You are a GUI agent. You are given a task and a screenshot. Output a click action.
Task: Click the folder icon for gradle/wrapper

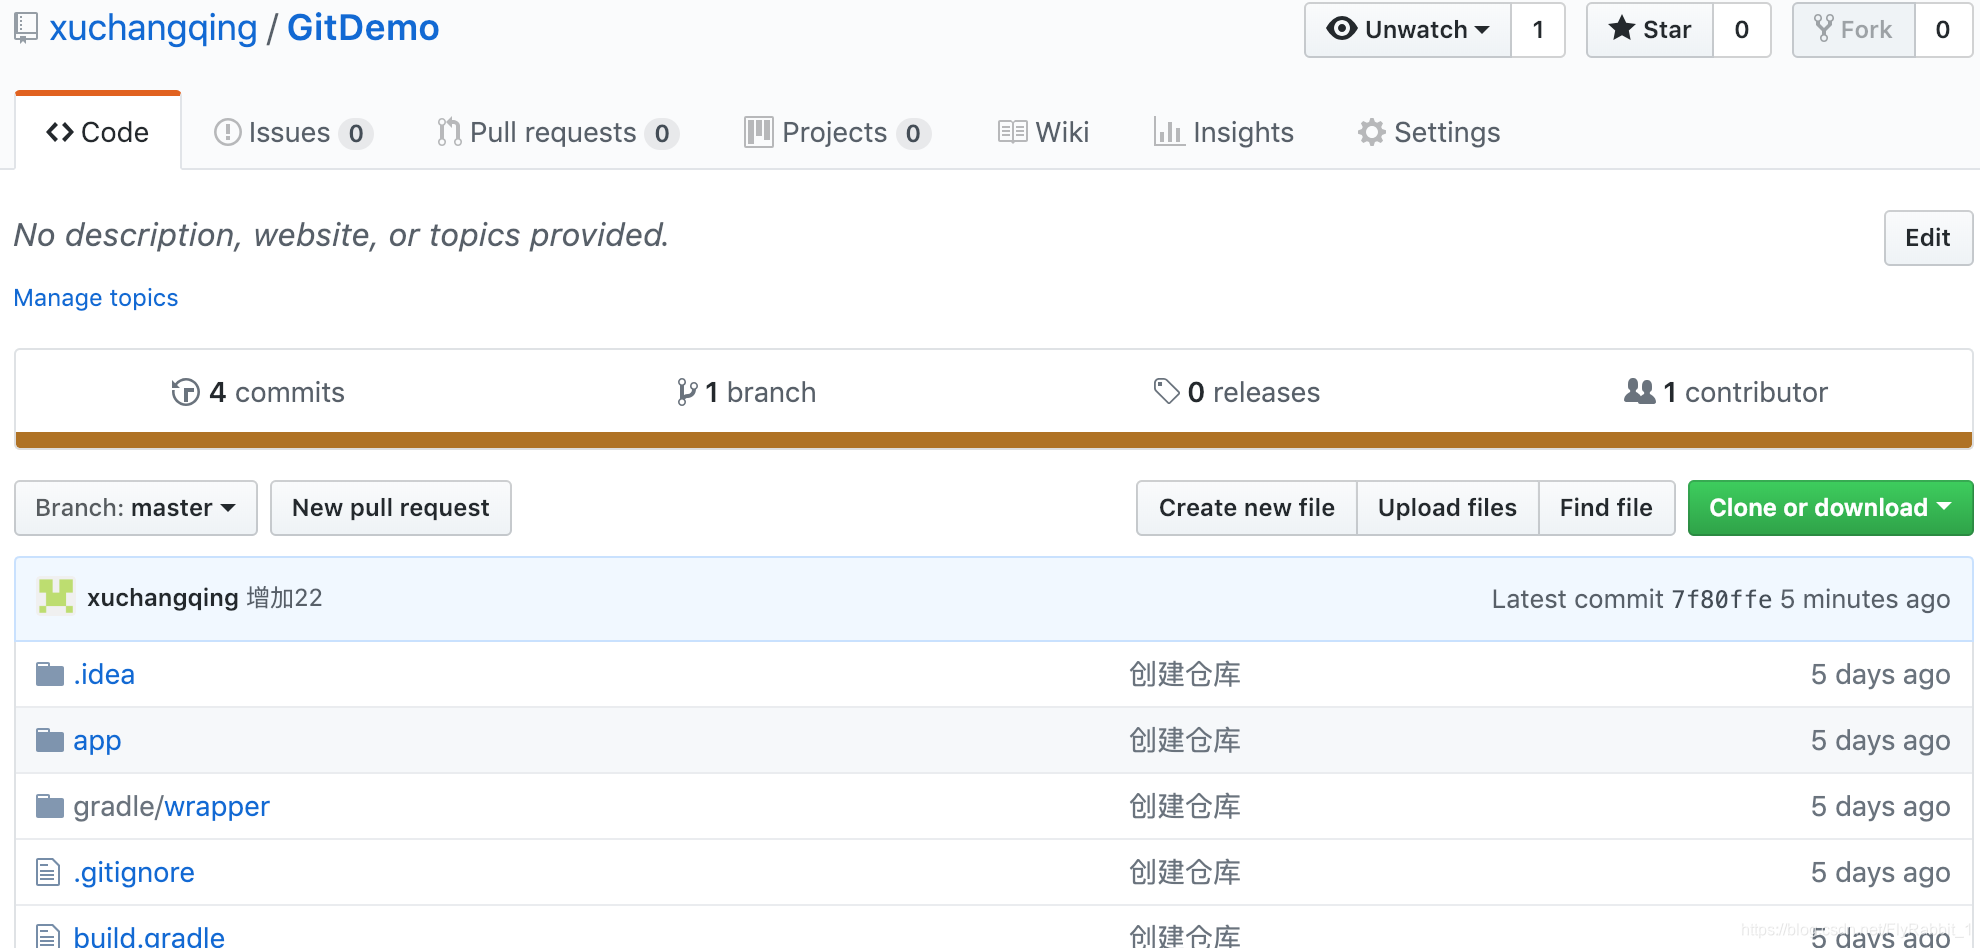pyautogui.click(x=50, y=806)
